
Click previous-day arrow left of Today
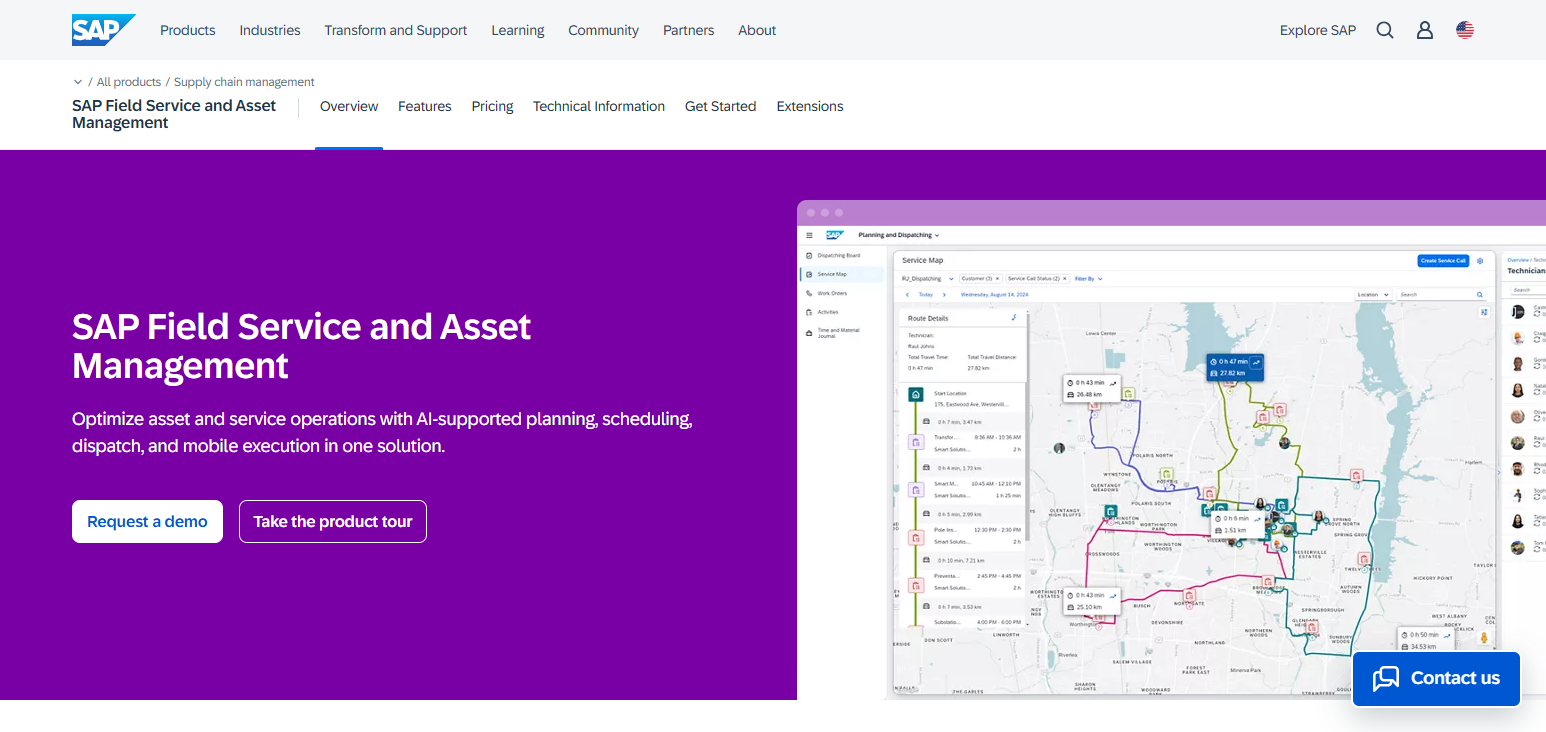[x=907, y=295]
